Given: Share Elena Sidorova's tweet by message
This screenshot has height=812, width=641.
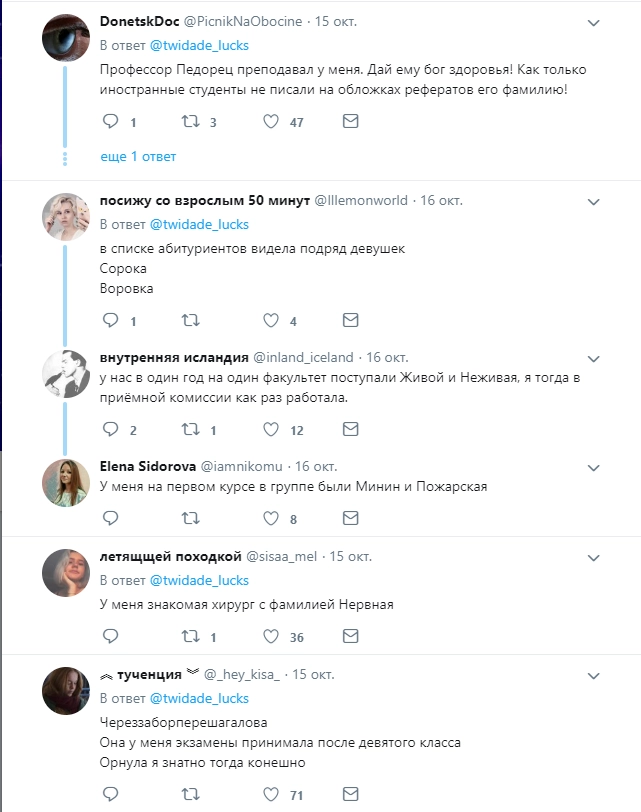Looking at the screenshot, I should tap(350, 519).
